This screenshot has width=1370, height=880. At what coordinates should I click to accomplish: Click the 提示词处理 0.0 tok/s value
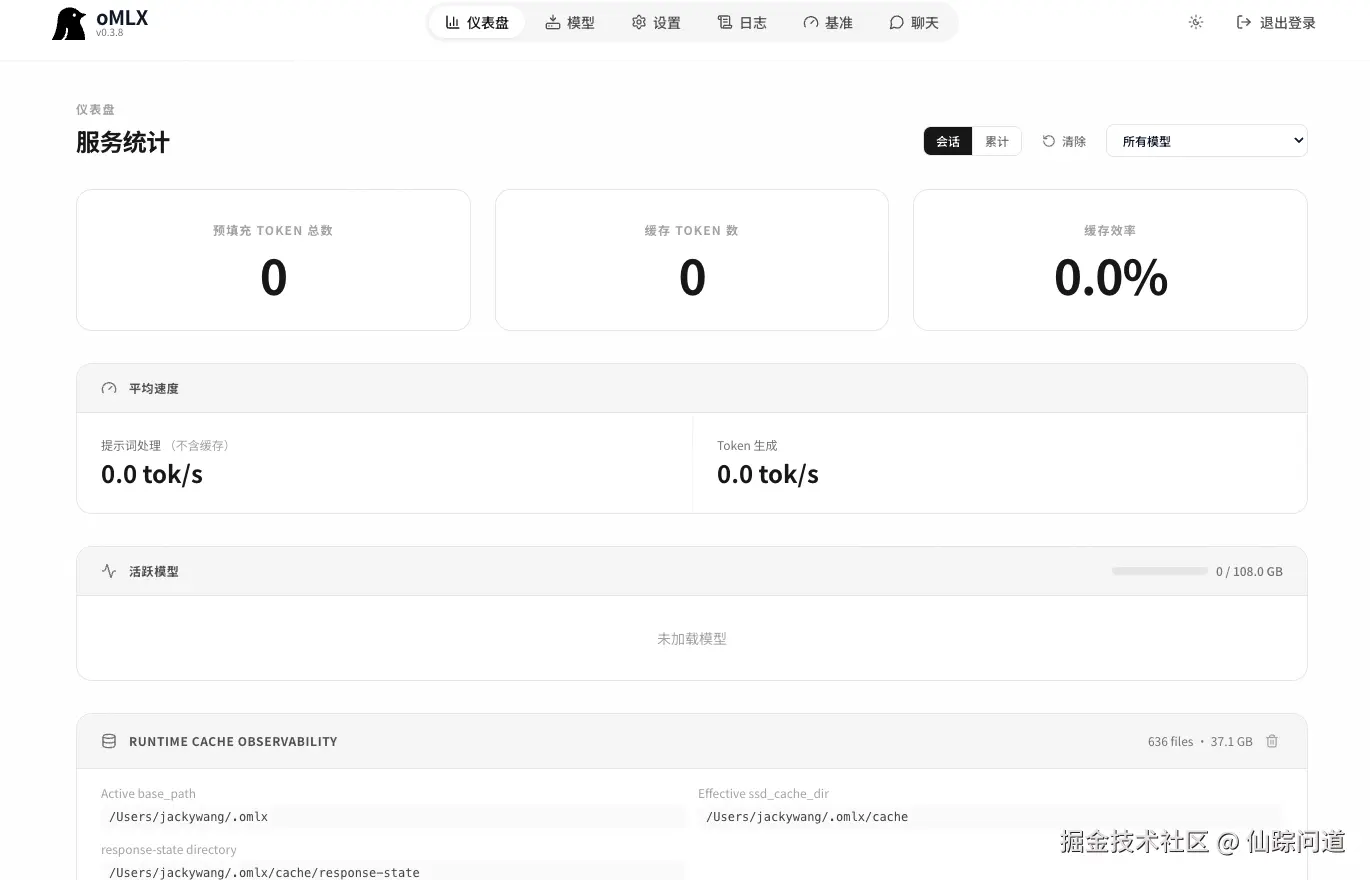click(152, 474)
